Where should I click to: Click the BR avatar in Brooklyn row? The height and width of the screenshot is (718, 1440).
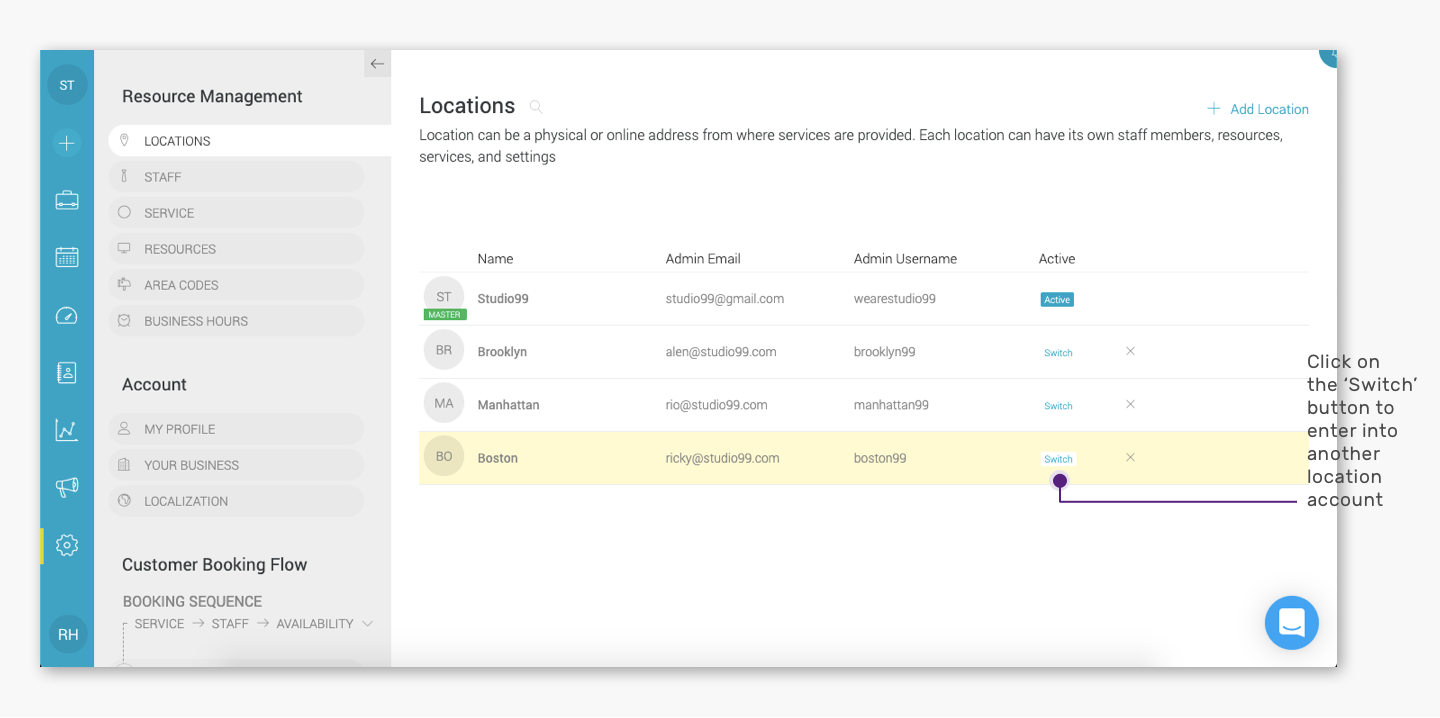click(444, 350)
